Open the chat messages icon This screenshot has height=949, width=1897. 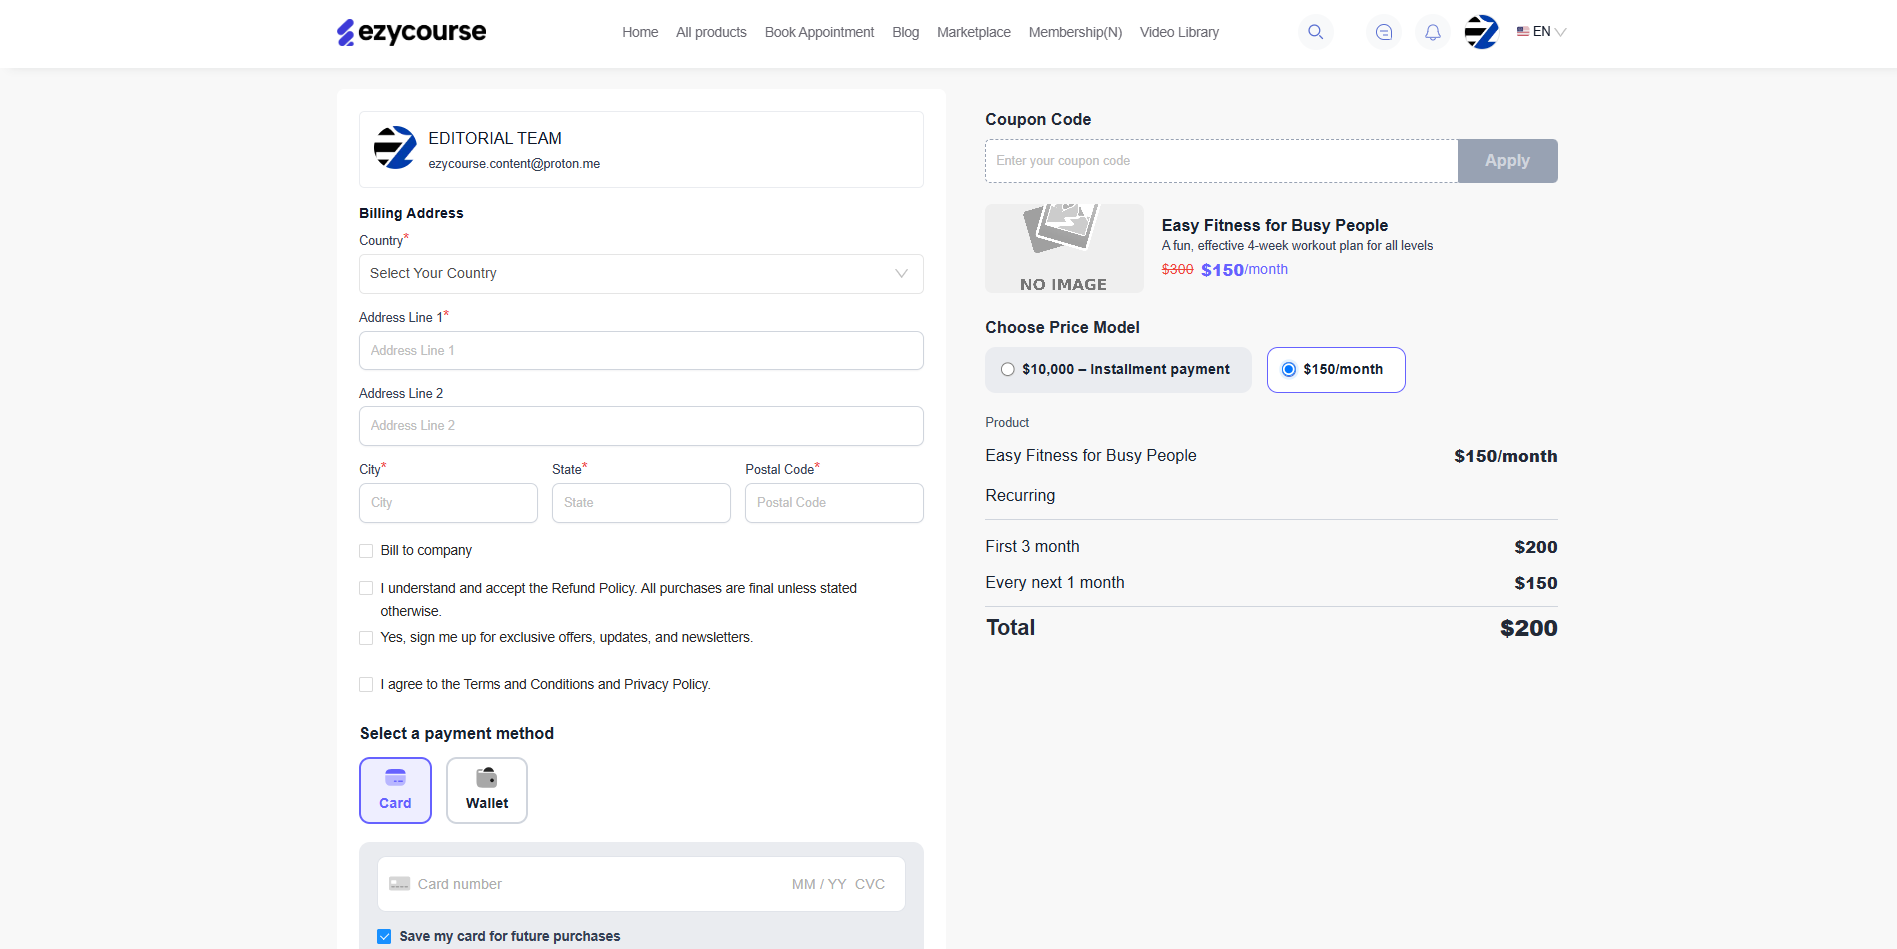coord(1384,32)
